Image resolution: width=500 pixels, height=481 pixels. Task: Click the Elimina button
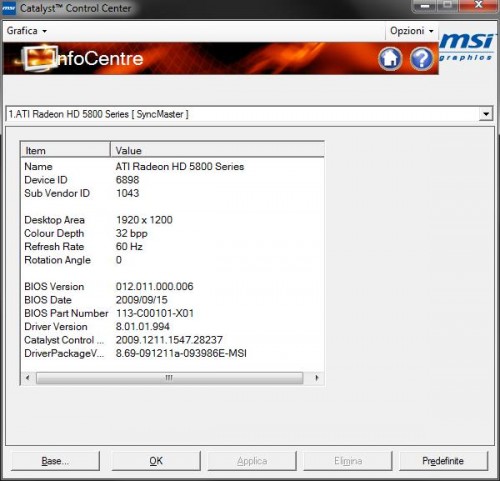[x=348, y=461]
